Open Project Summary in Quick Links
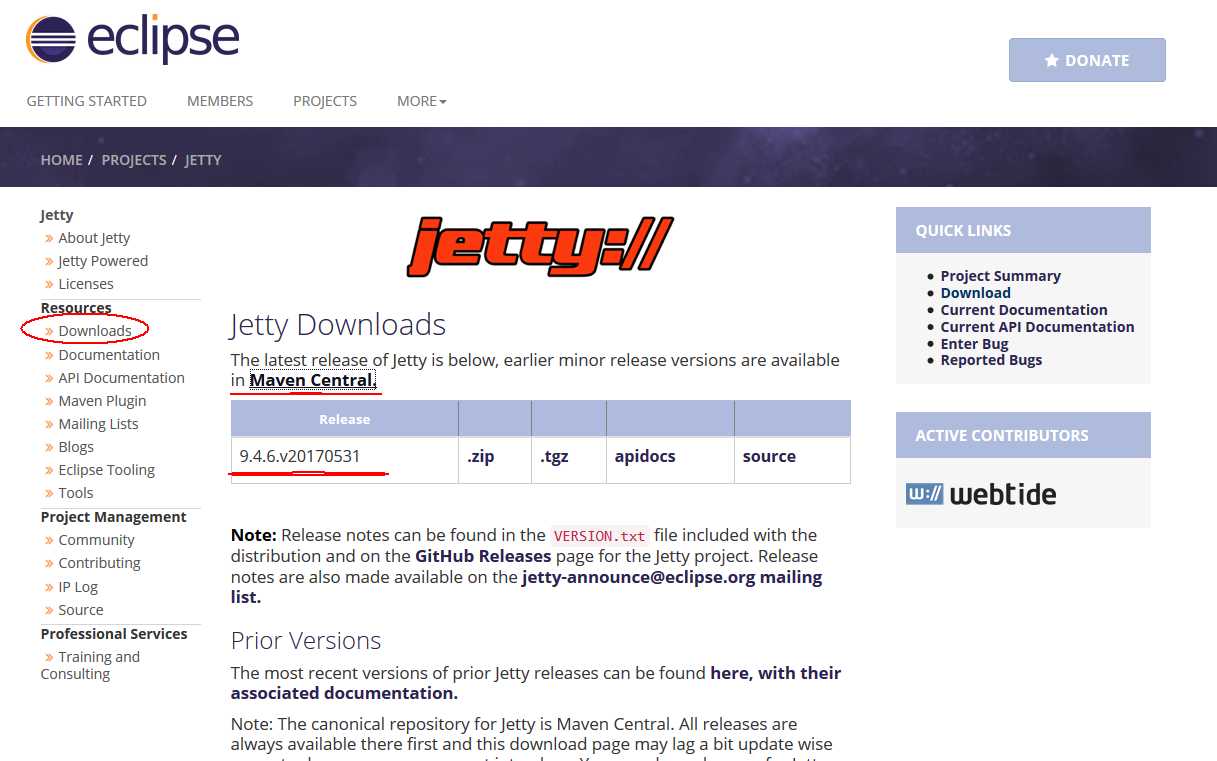The height and width of the screenshot is (761, 1217). click(1001, 276)
